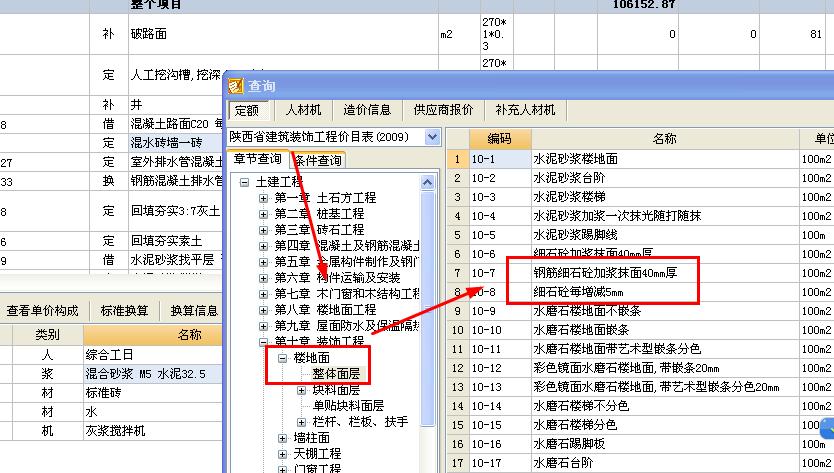
Task: Expand 第三章 砖石工程 node
Action: click(263, 230)
